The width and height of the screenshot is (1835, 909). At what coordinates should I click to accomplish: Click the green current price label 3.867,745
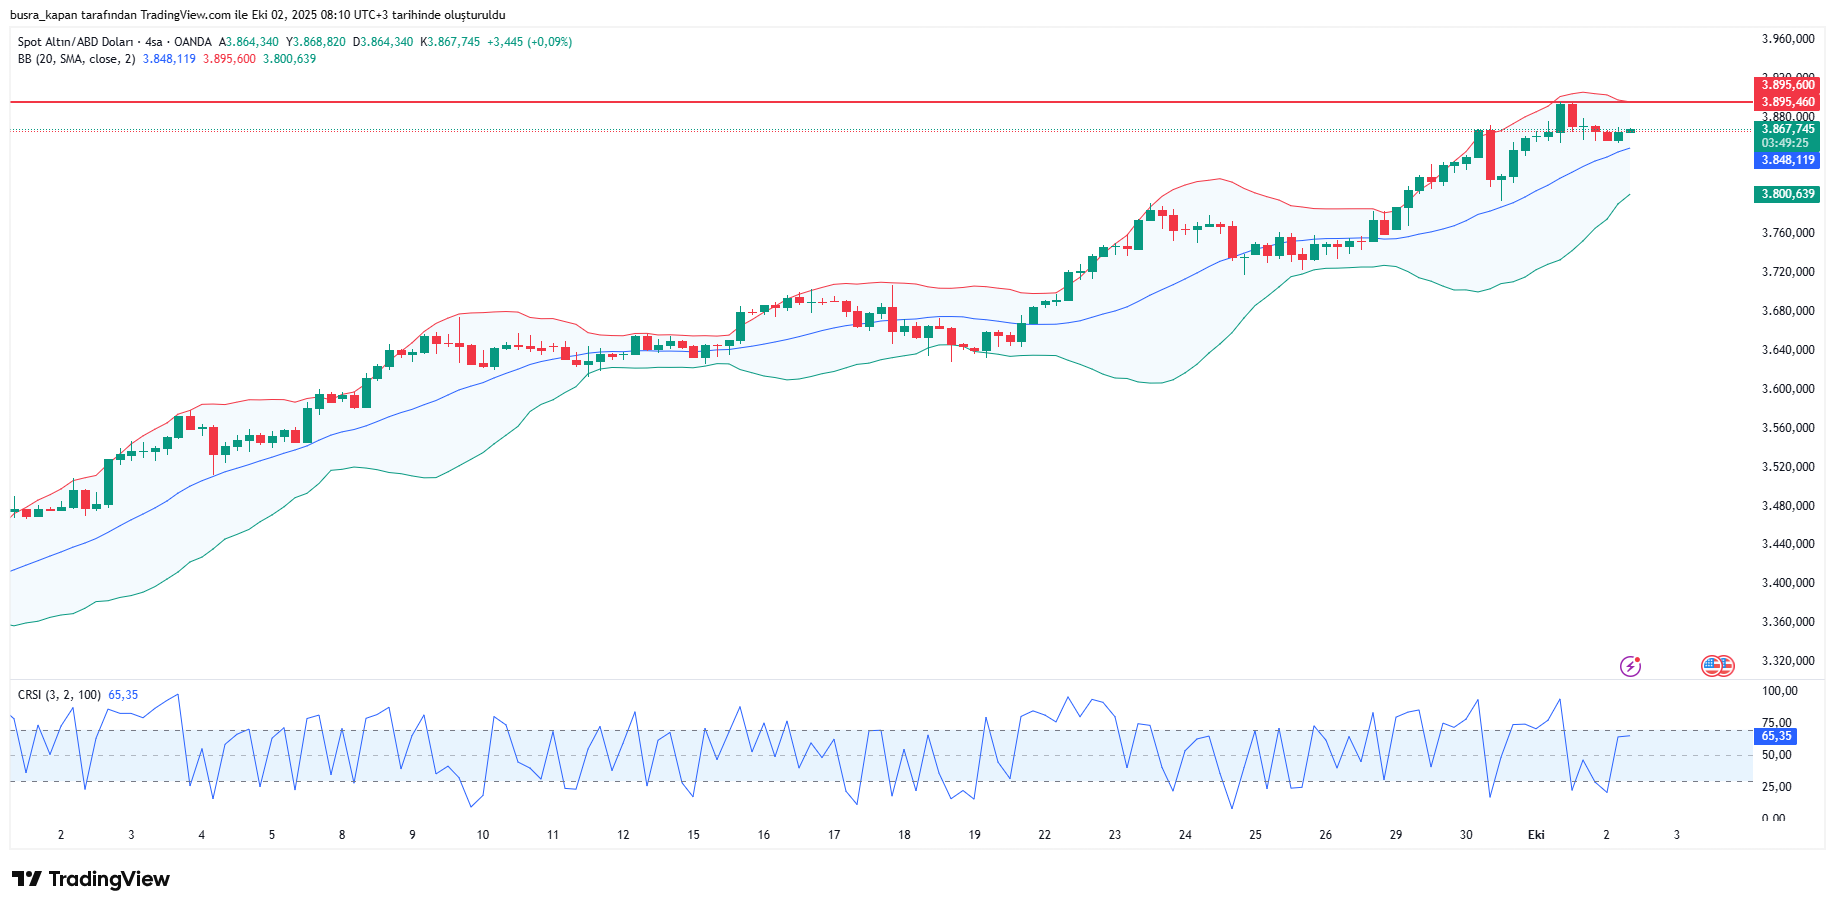click(x=1787, y=129)
